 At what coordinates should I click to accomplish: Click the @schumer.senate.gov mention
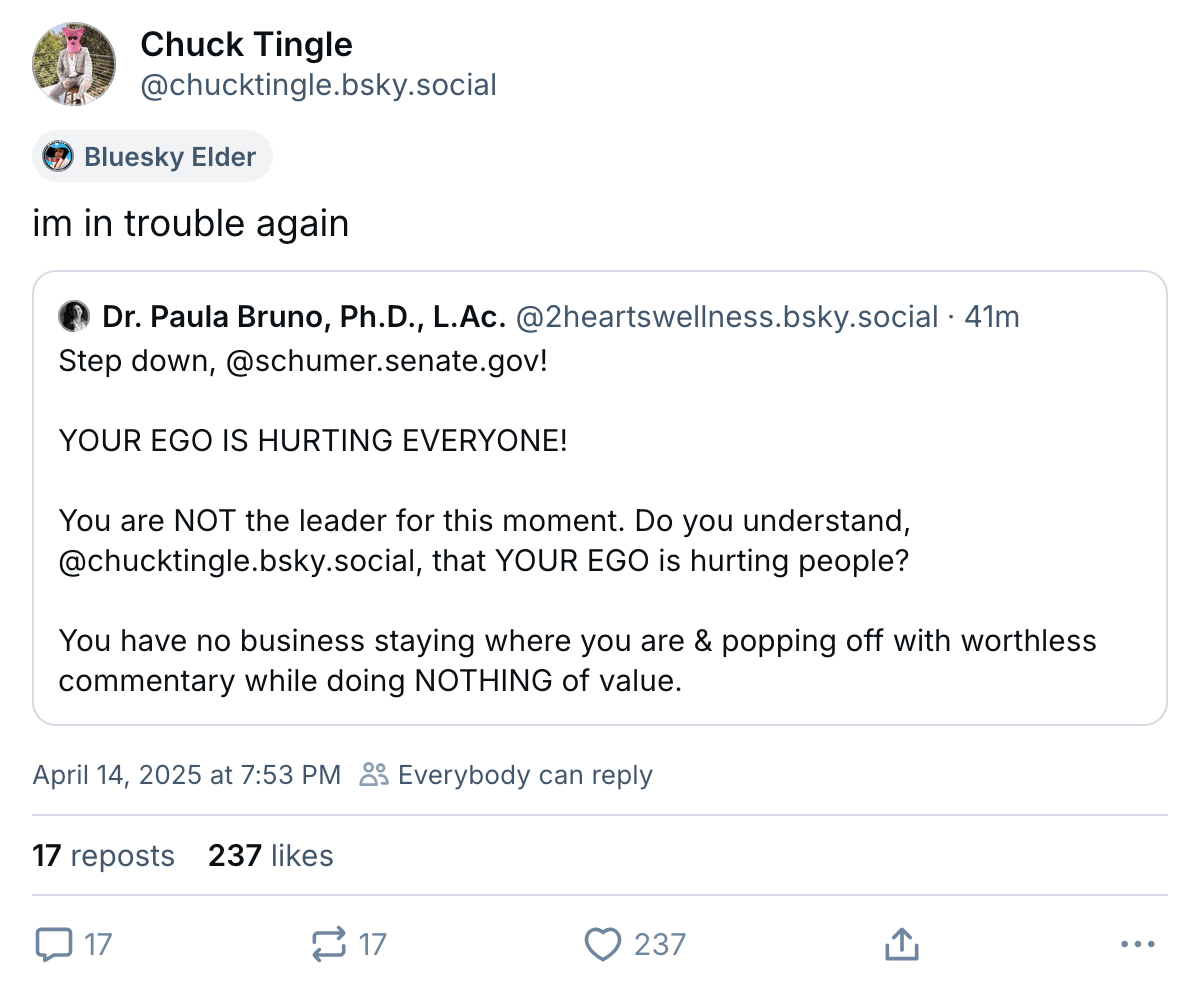pos(386,360)
